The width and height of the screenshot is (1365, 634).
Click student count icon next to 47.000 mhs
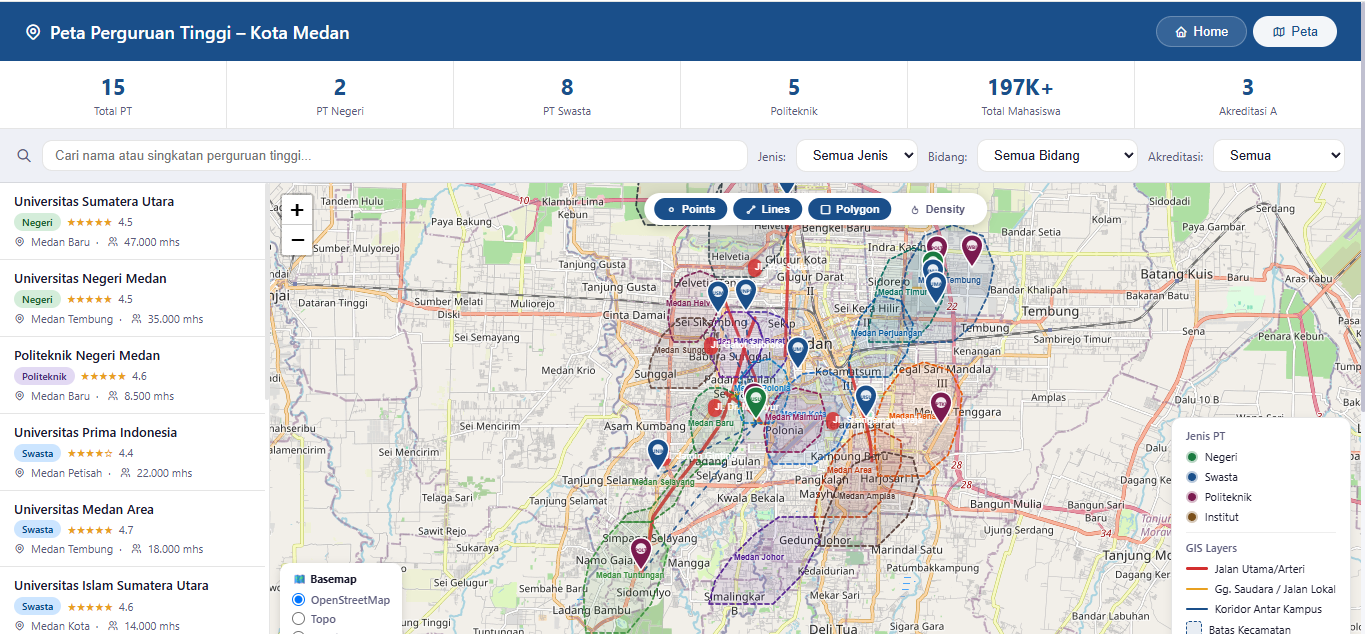click(x=113, y=242)
